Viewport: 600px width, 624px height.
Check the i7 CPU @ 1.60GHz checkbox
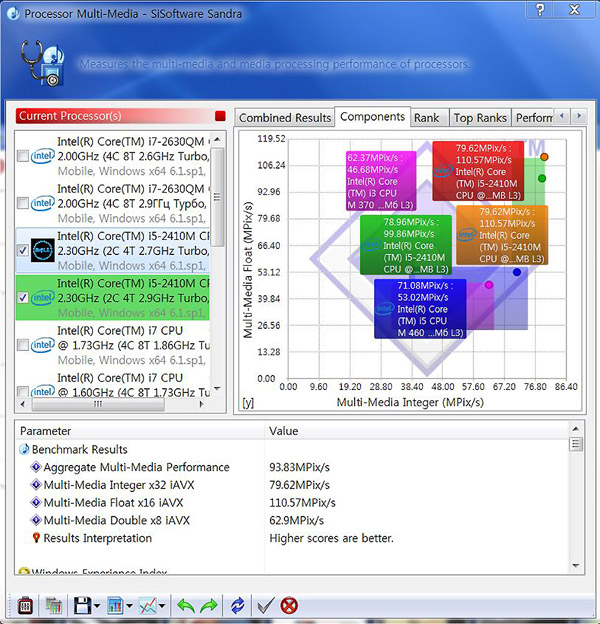click(23, 391)
